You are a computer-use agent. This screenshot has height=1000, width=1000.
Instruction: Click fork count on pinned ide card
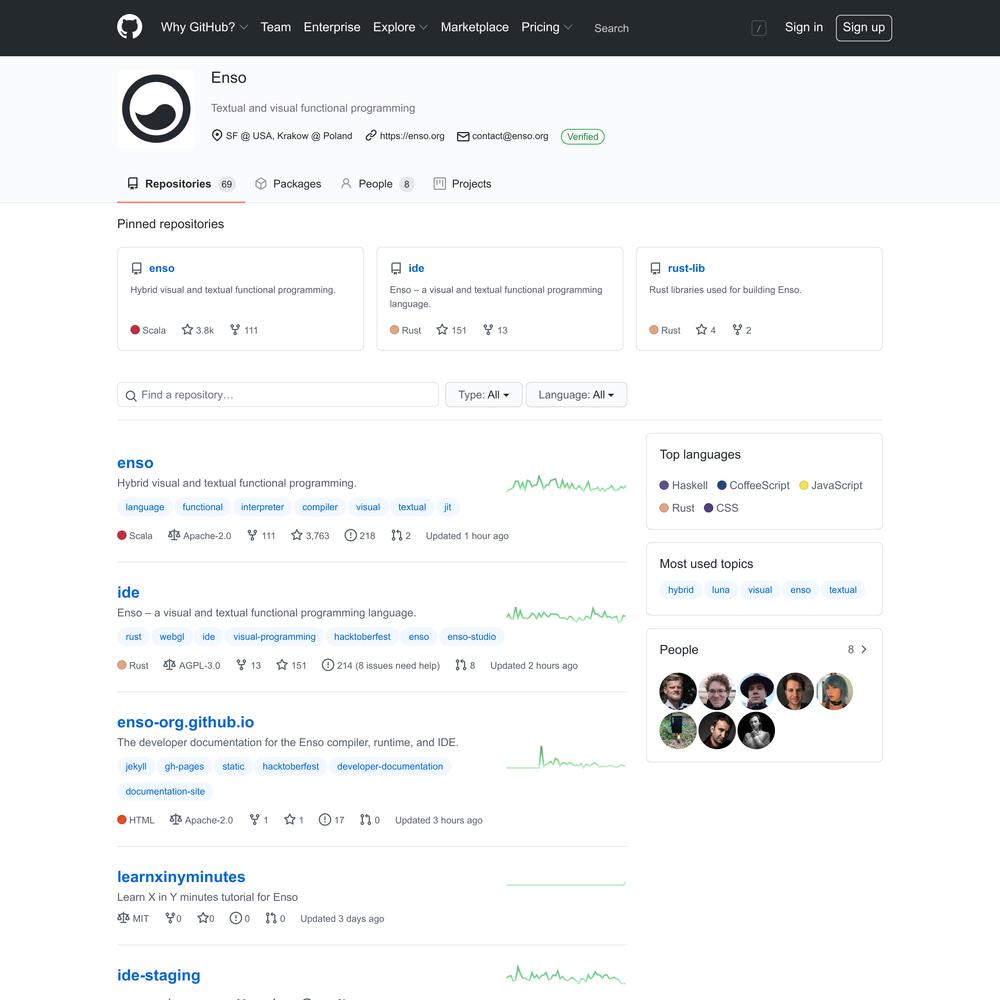coord(496,330)
